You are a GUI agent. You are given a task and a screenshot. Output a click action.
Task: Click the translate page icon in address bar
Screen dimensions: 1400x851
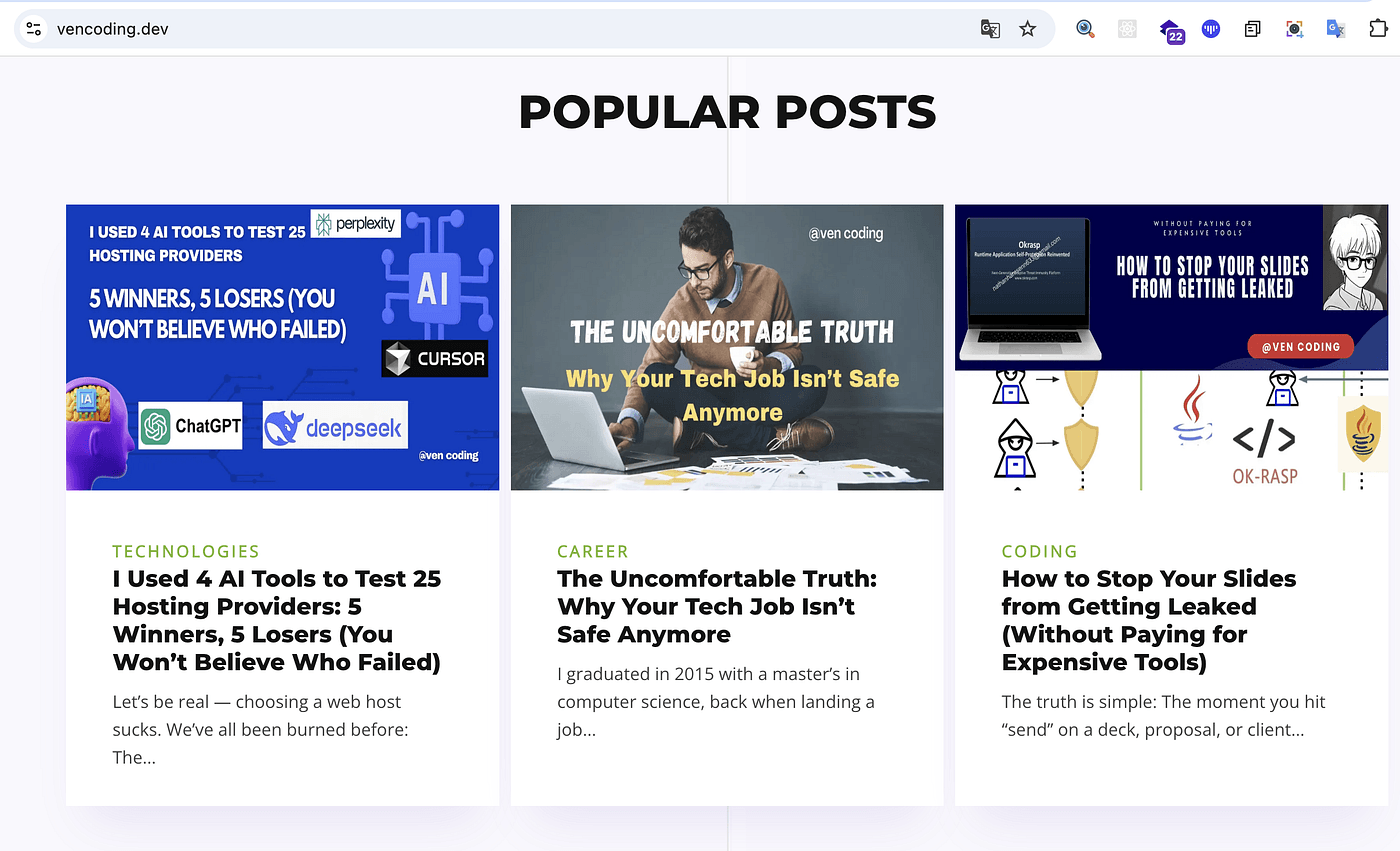click(990, 29)
